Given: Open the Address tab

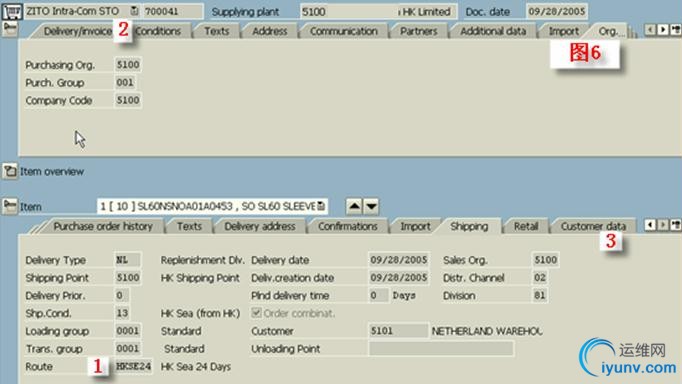Looking at the screenshot, I should click(270, 31).
